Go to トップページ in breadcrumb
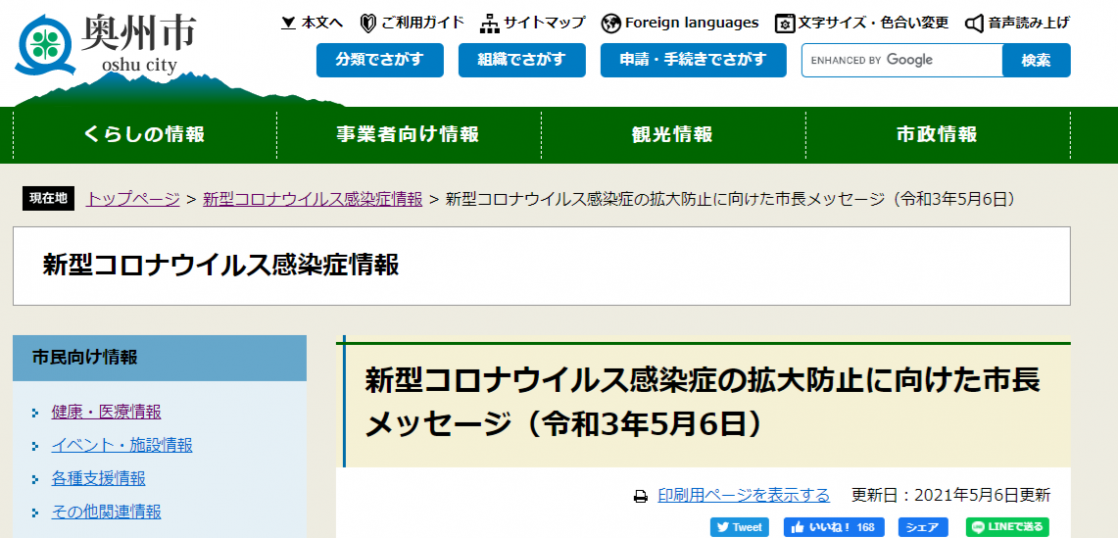This screenshot has height=538, width=1118. [133, 200]
